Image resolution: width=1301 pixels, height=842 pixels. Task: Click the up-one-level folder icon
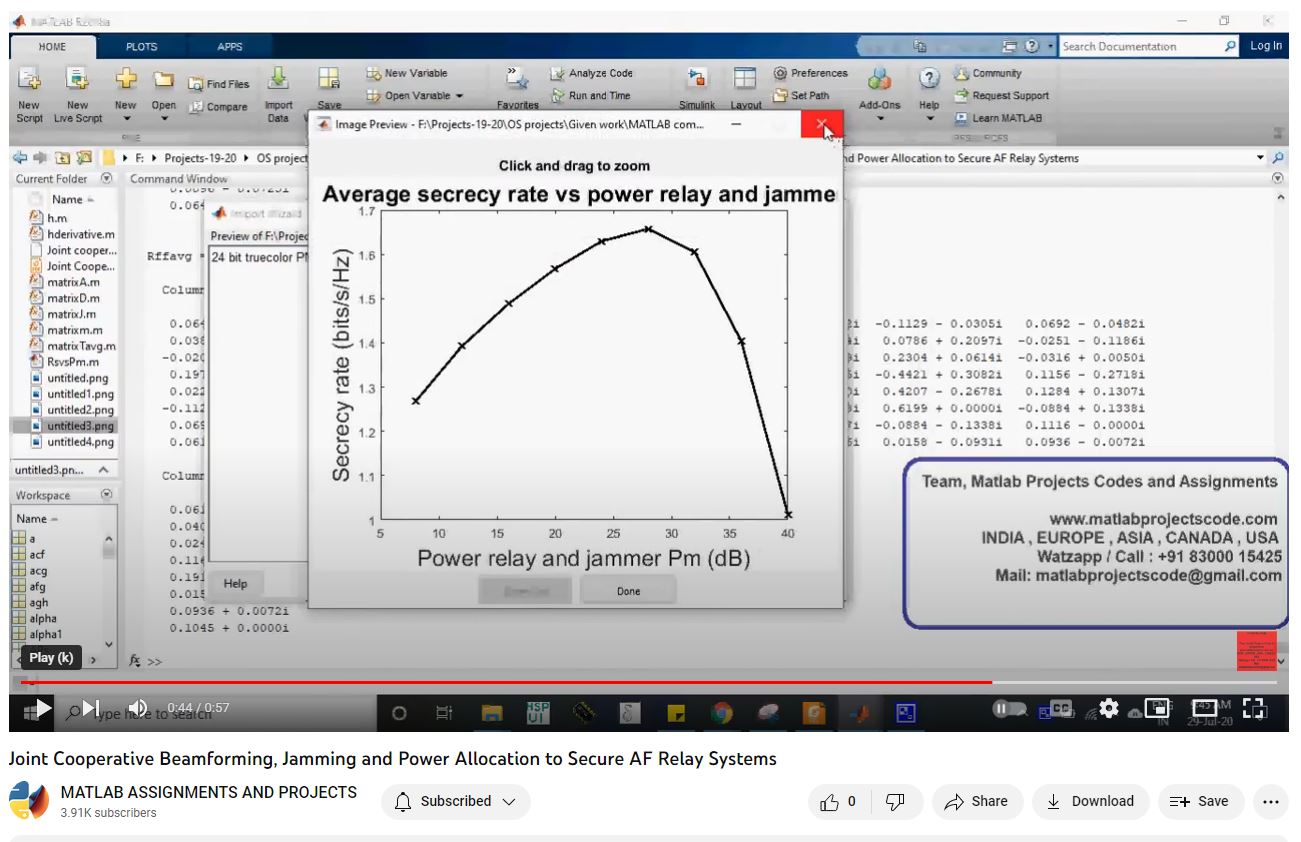(x=63, y=158)
